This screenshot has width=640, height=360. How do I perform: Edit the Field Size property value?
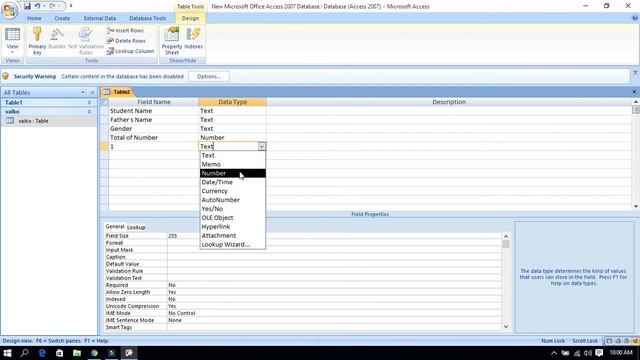[334, 236]
